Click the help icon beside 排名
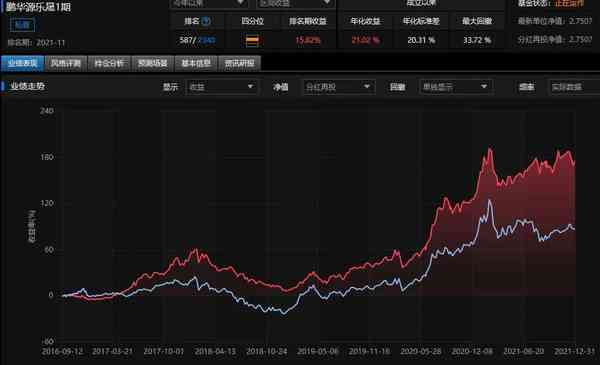600x365 pixels. pyautogui.click(x=206, y=21)
